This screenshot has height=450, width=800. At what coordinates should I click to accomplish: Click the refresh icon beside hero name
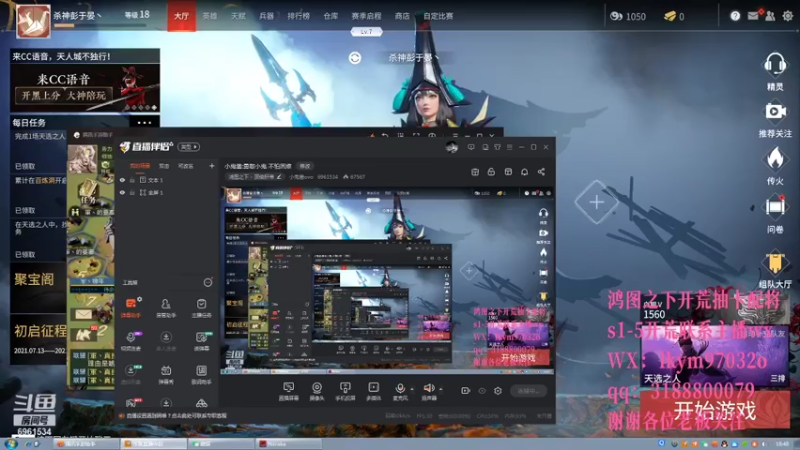click(355, 58)
